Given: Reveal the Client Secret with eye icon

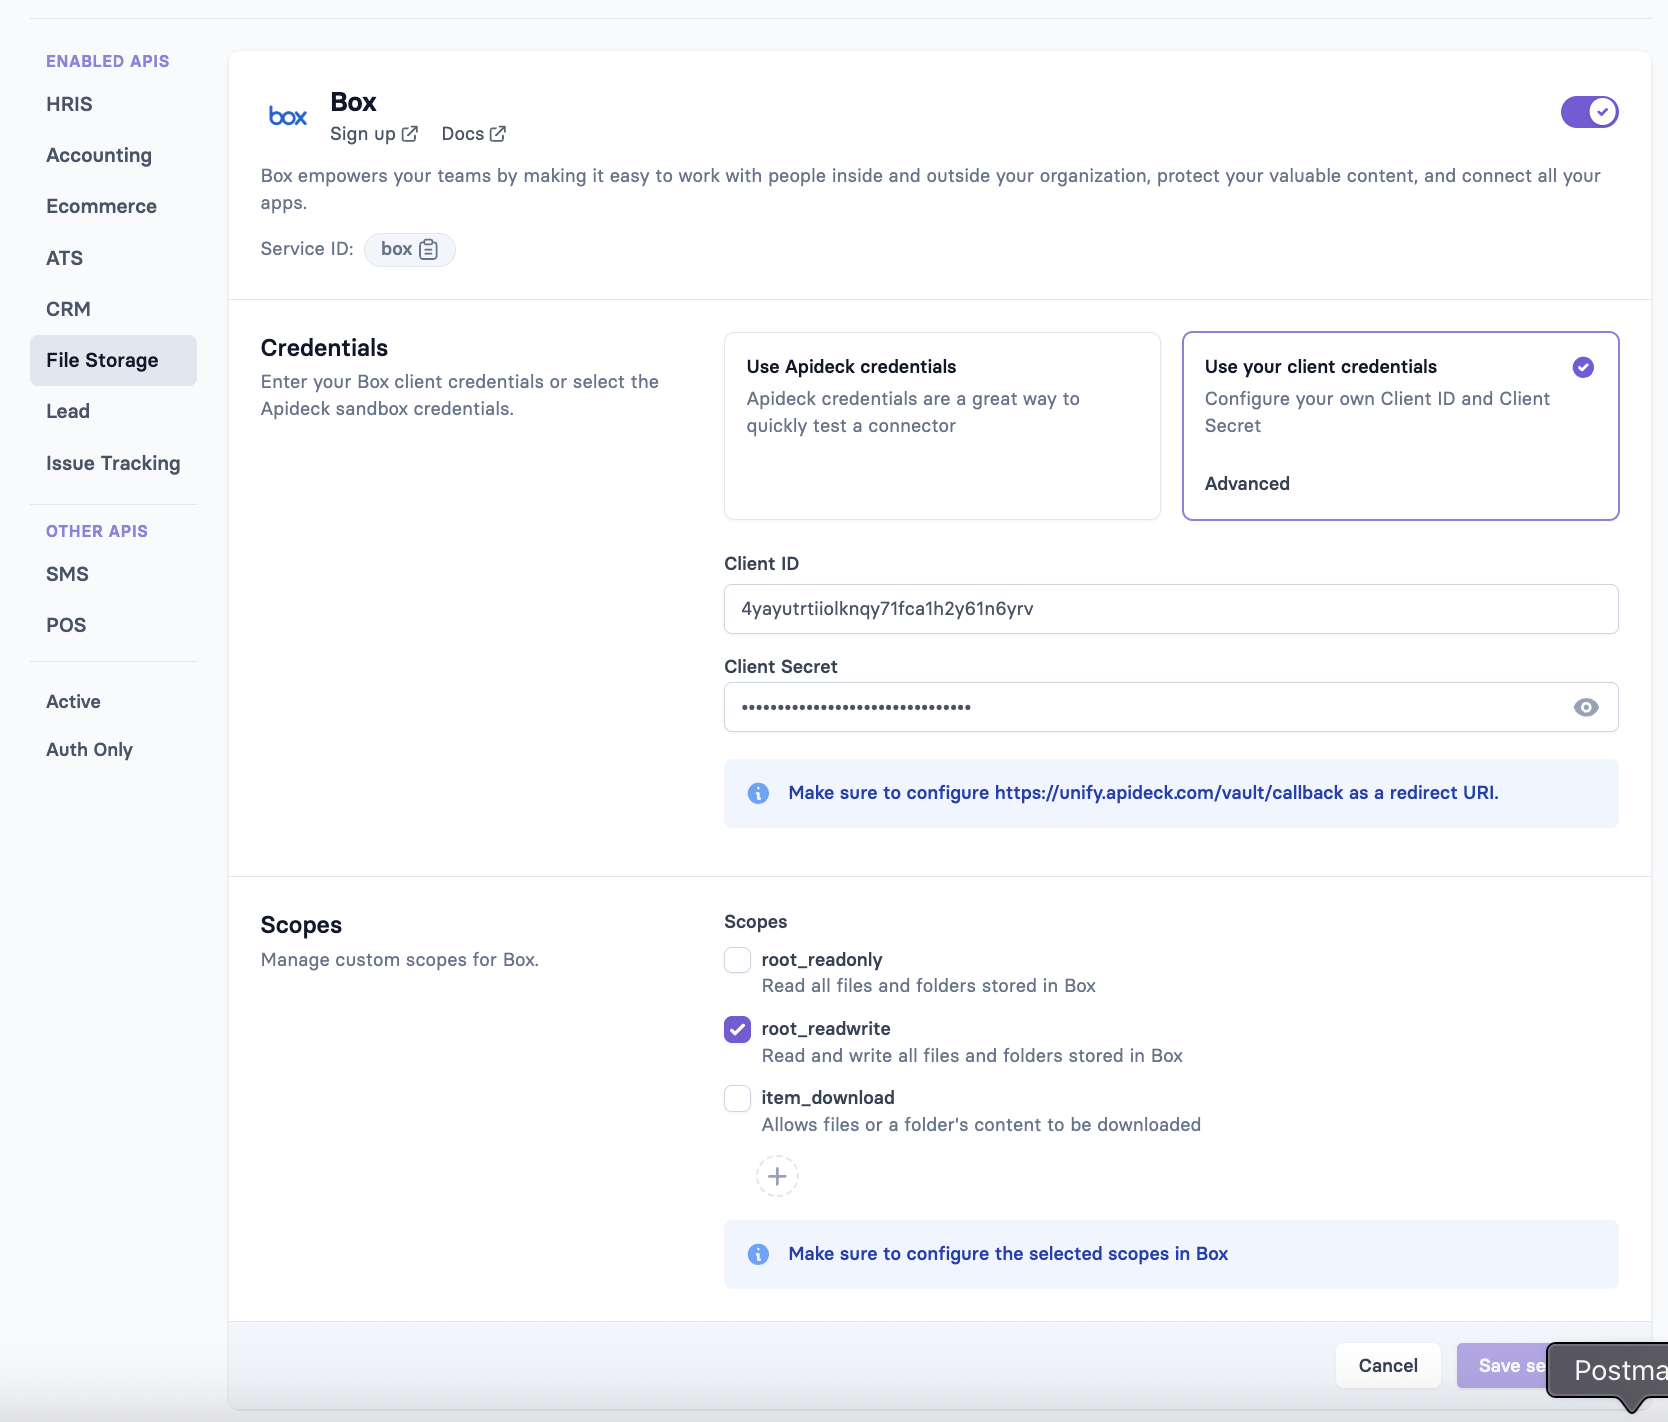Looking at the screenshot, I should point(1586,707).
